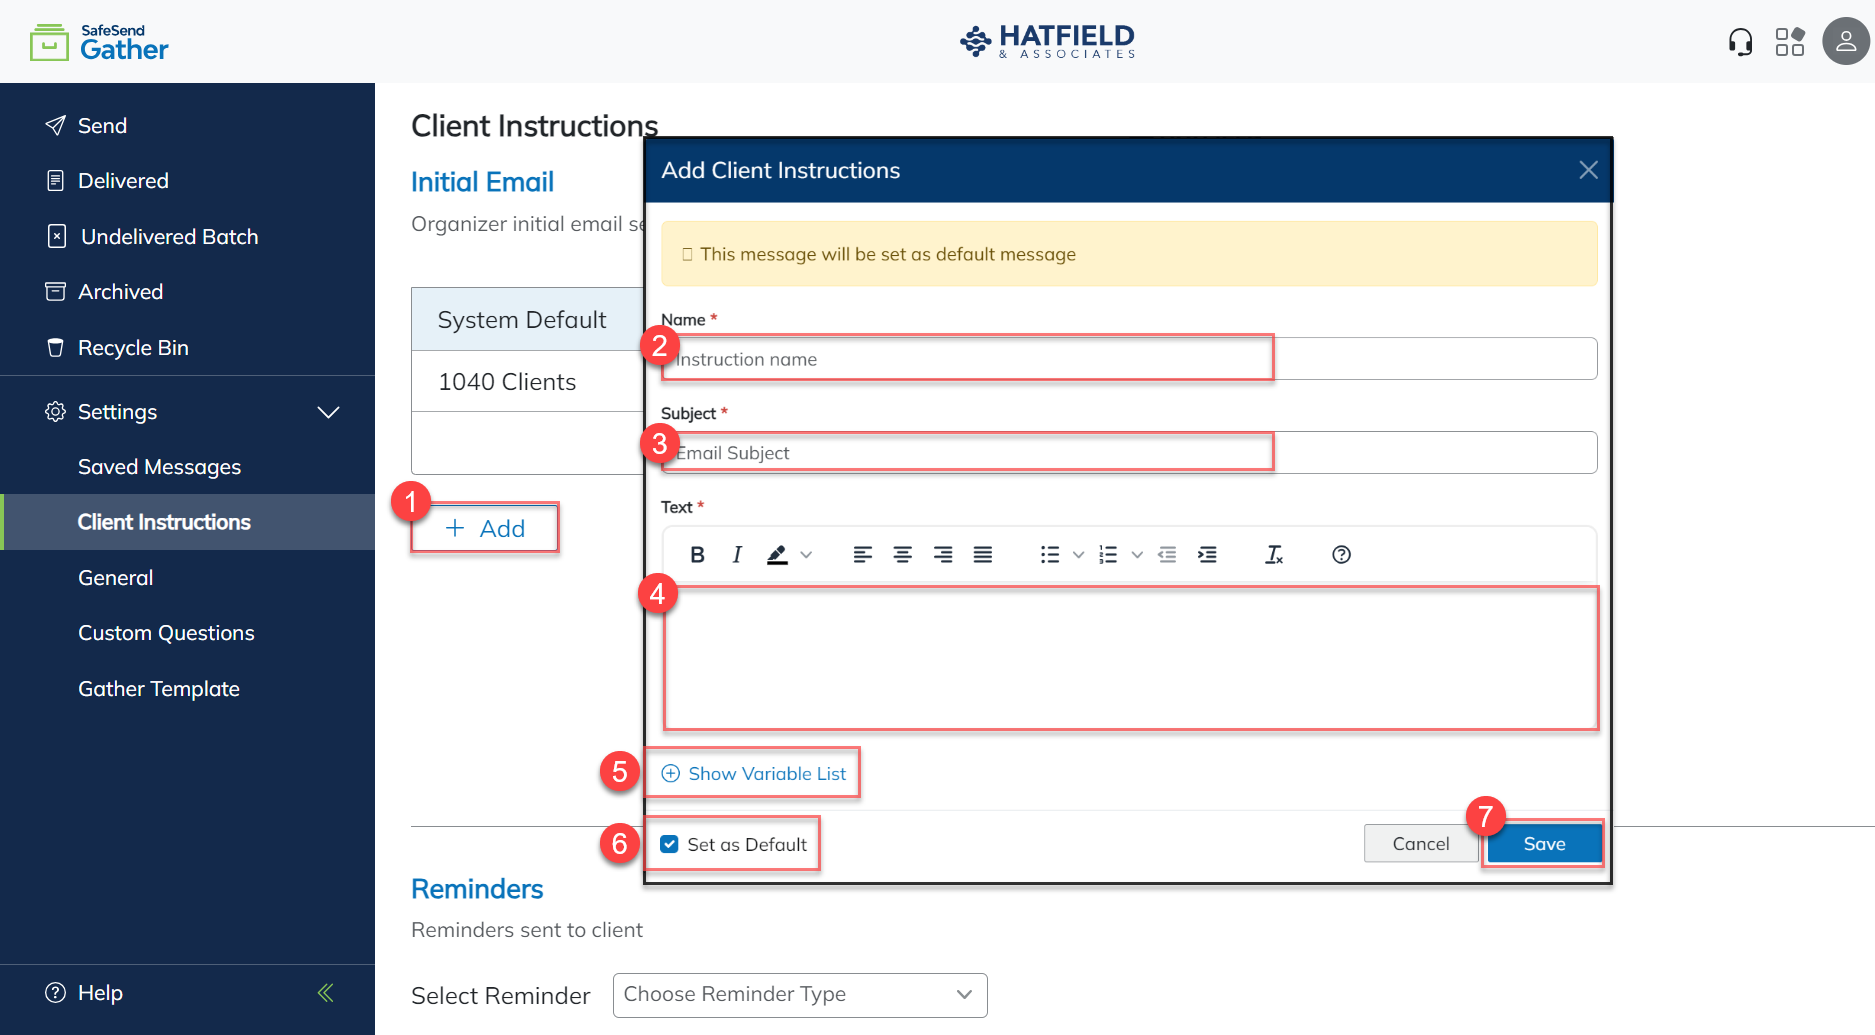Expand the bullet list style options

[1078, 554]
